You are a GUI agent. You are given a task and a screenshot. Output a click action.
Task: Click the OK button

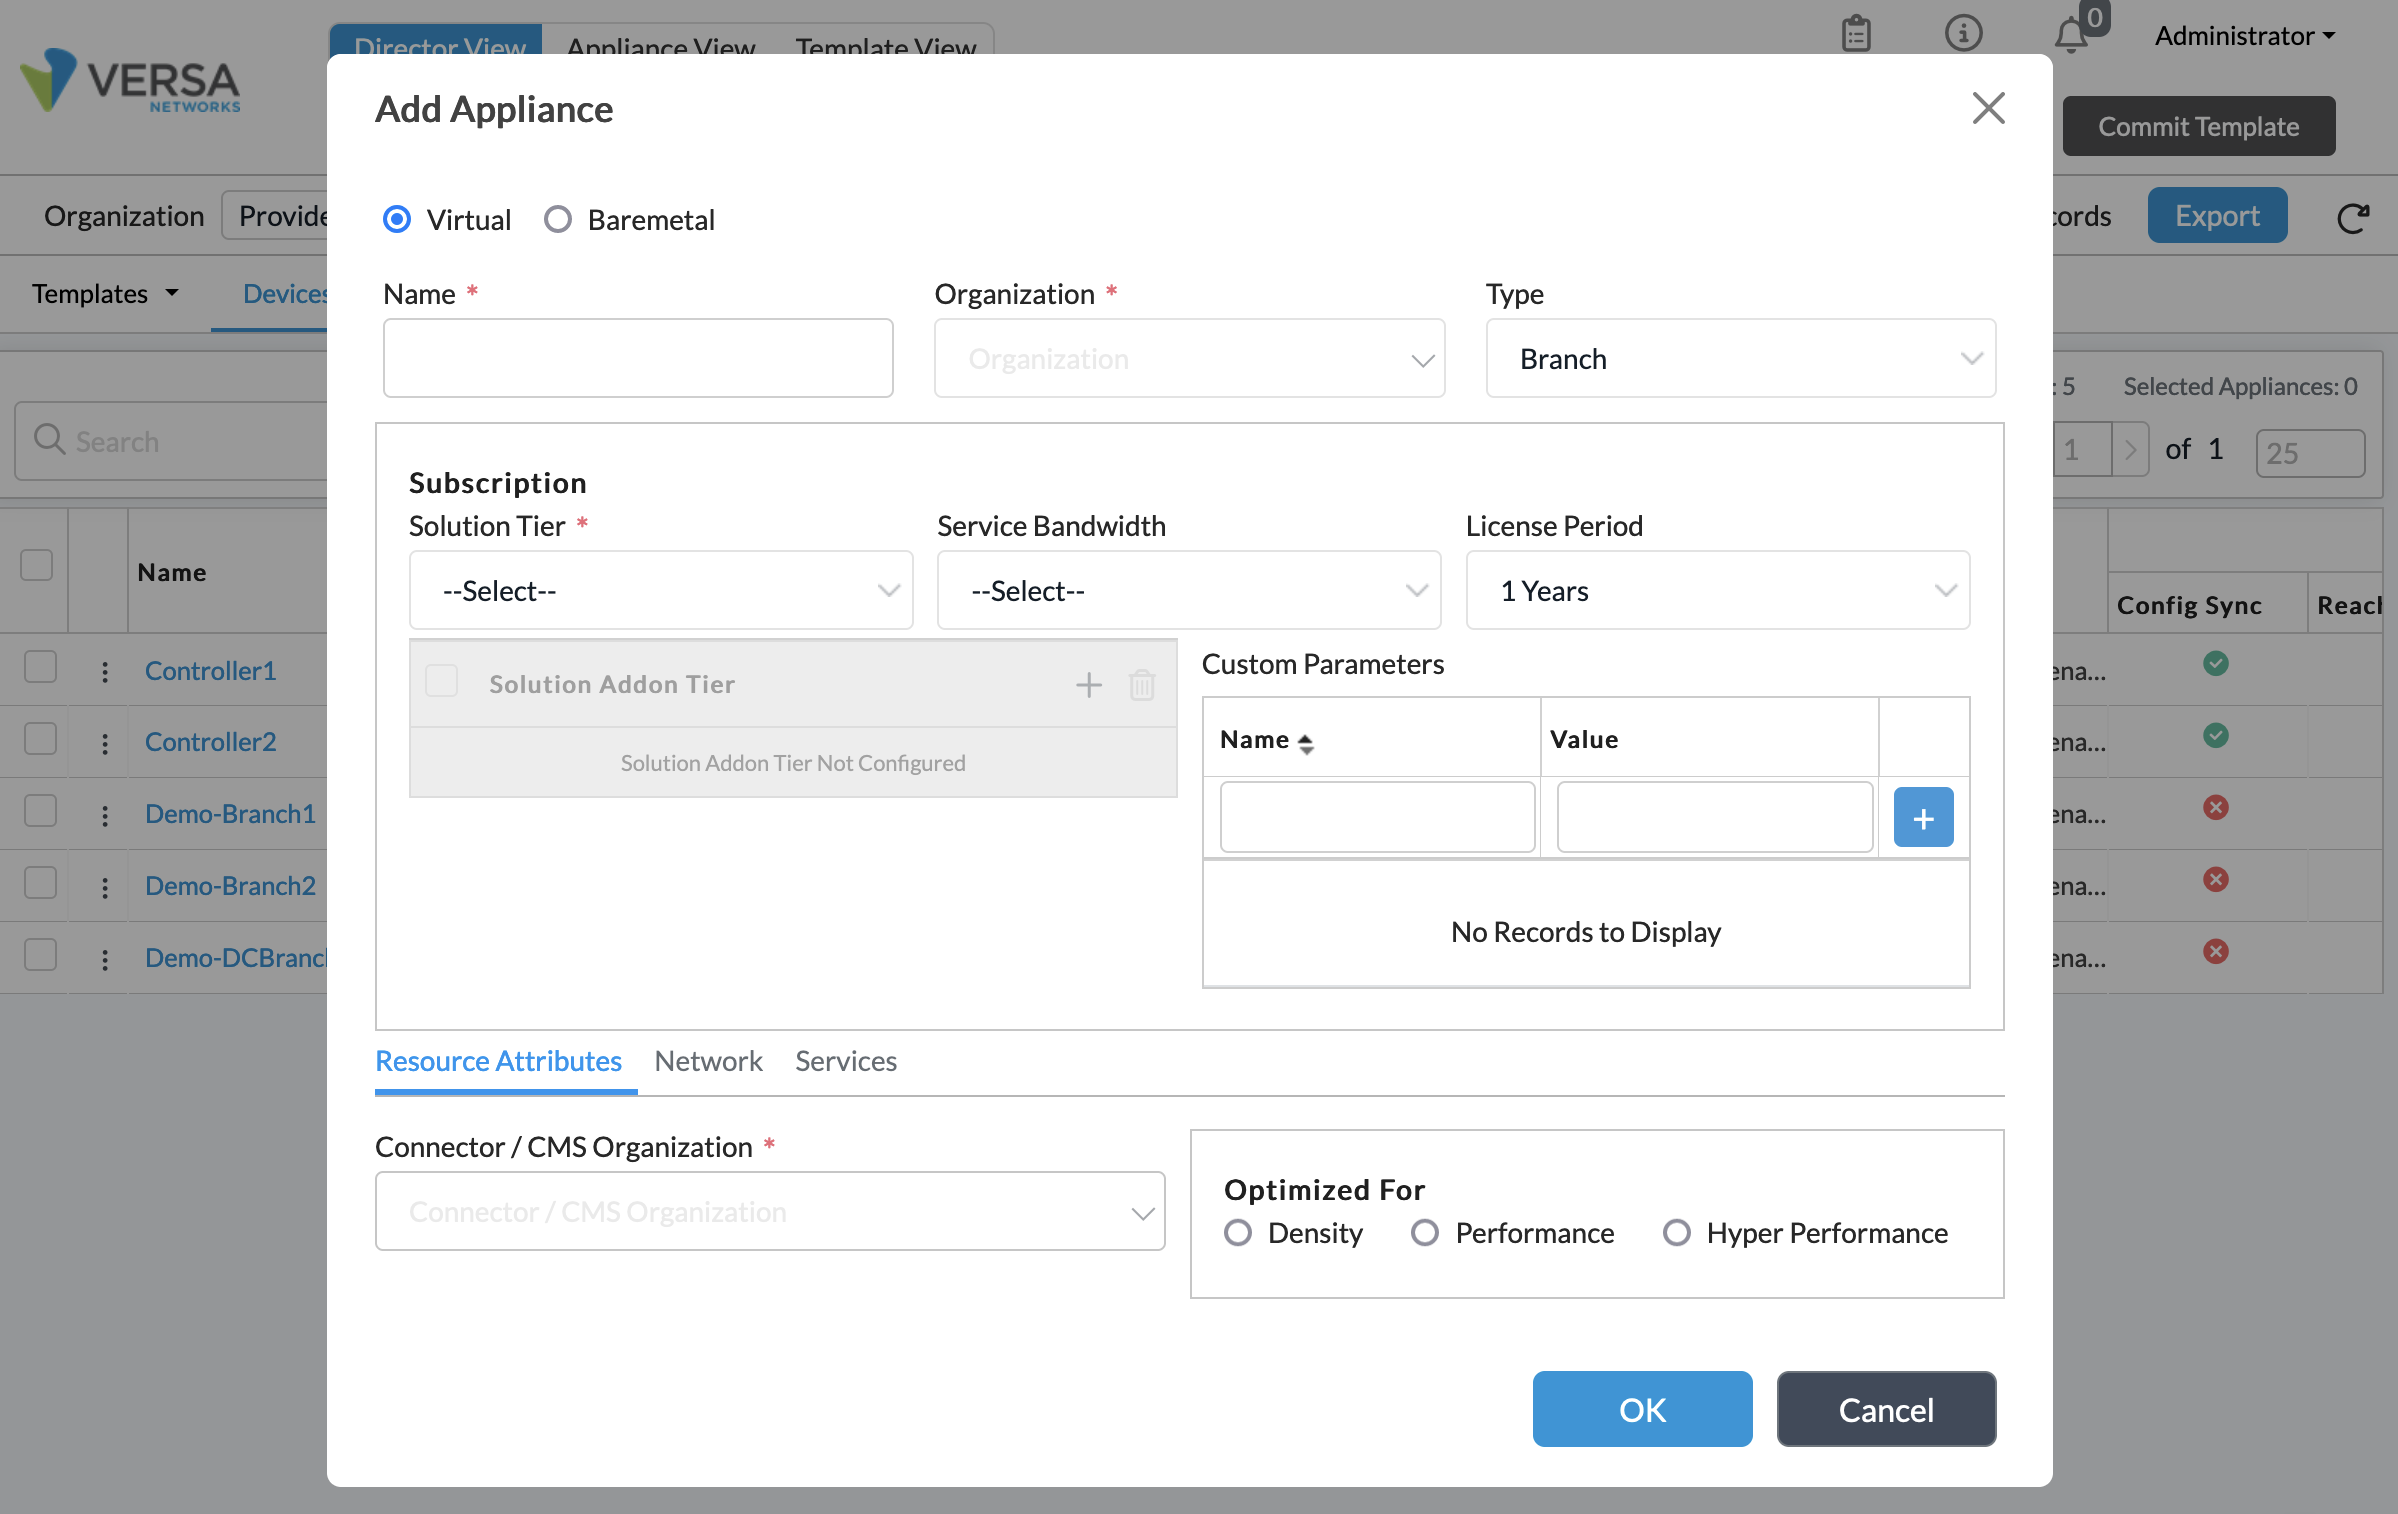tap(1642, 1409)
